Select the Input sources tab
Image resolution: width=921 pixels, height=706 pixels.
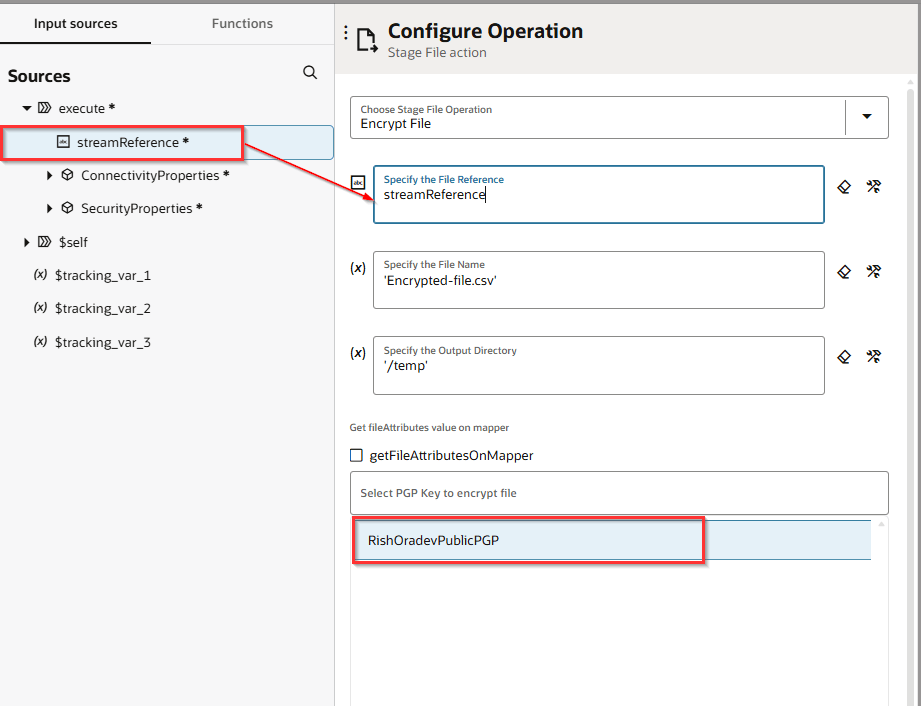click(75, 23)
